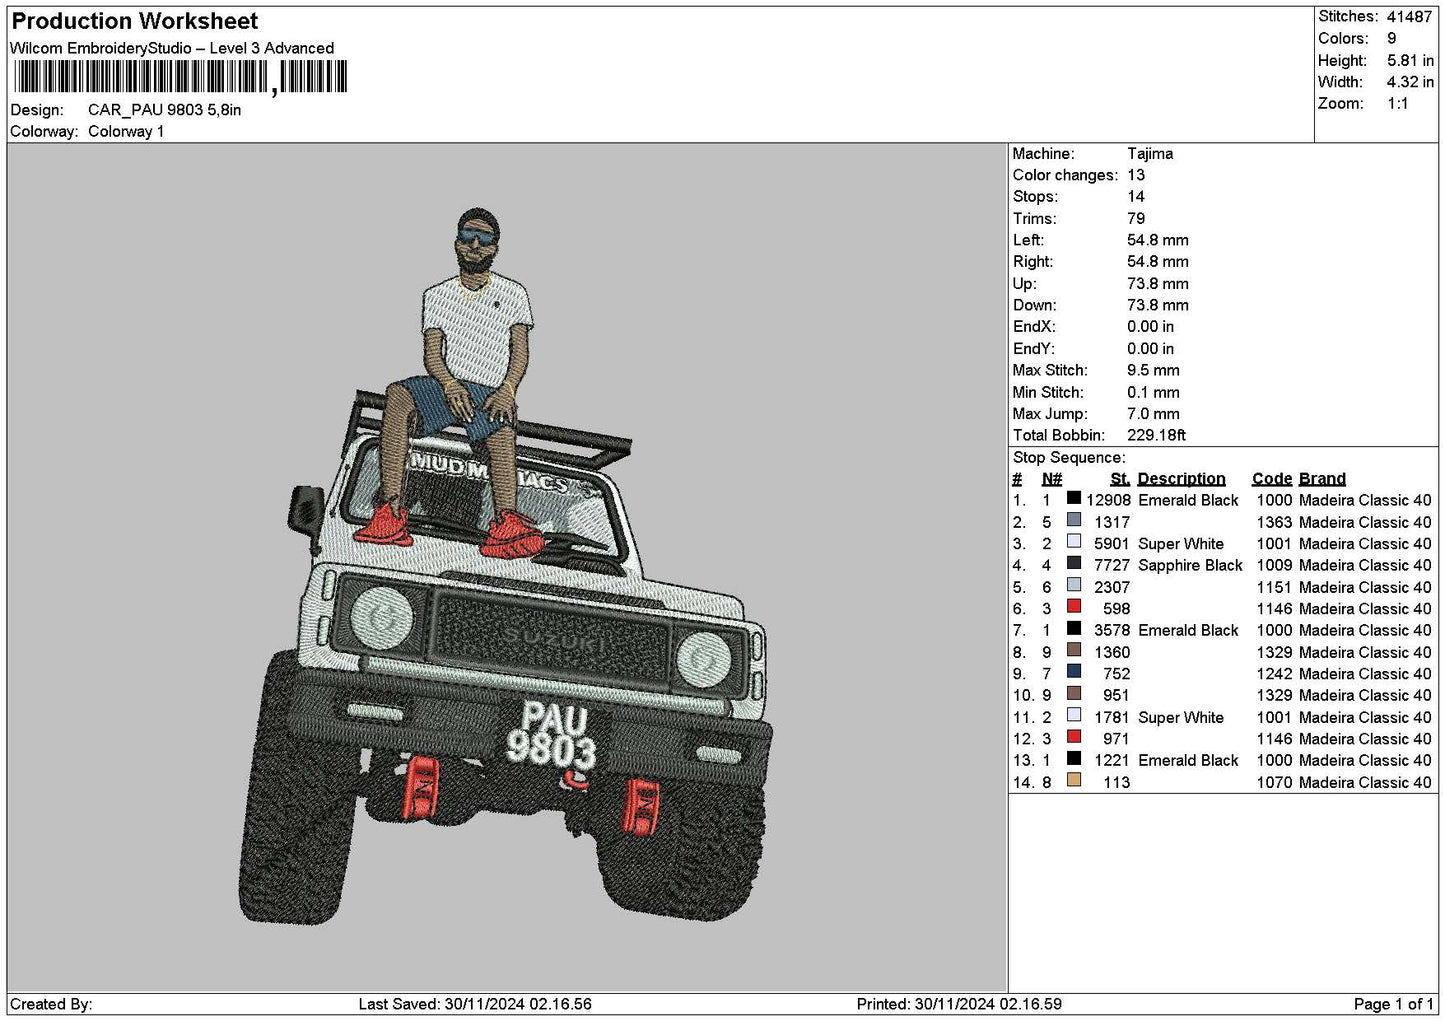Click the Emerald Black swatch in row 1
This screenshot has height=1021, width=1445.
click(1074, 498)
